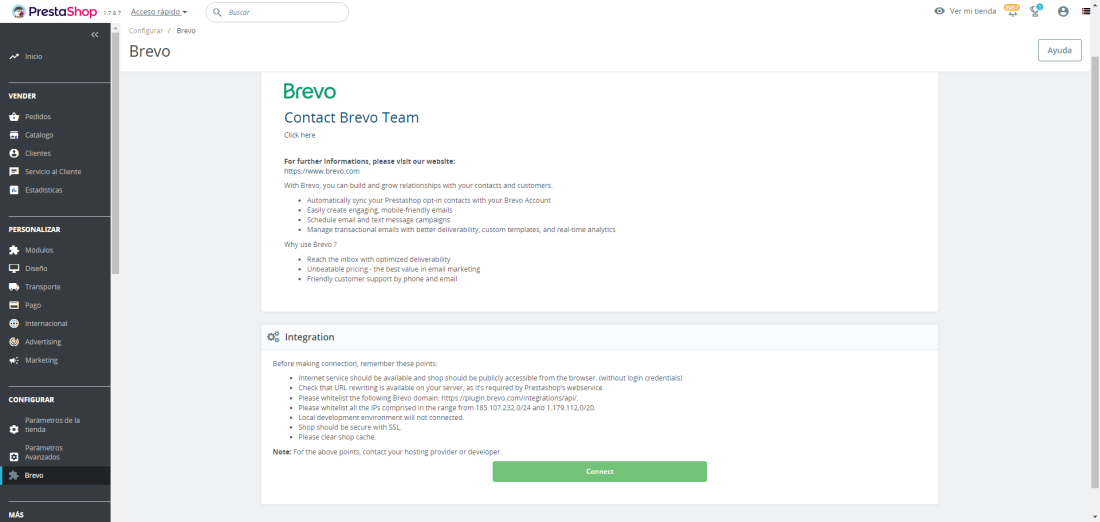Viewport: 1100px width, 522px height.
Task: Open the top-right list menu icon
Action: [x=1086, y=11]
